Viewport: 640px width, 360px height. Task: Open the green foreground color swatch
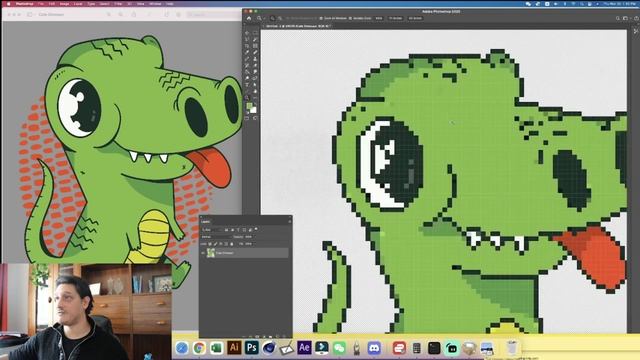coord(249,106)
